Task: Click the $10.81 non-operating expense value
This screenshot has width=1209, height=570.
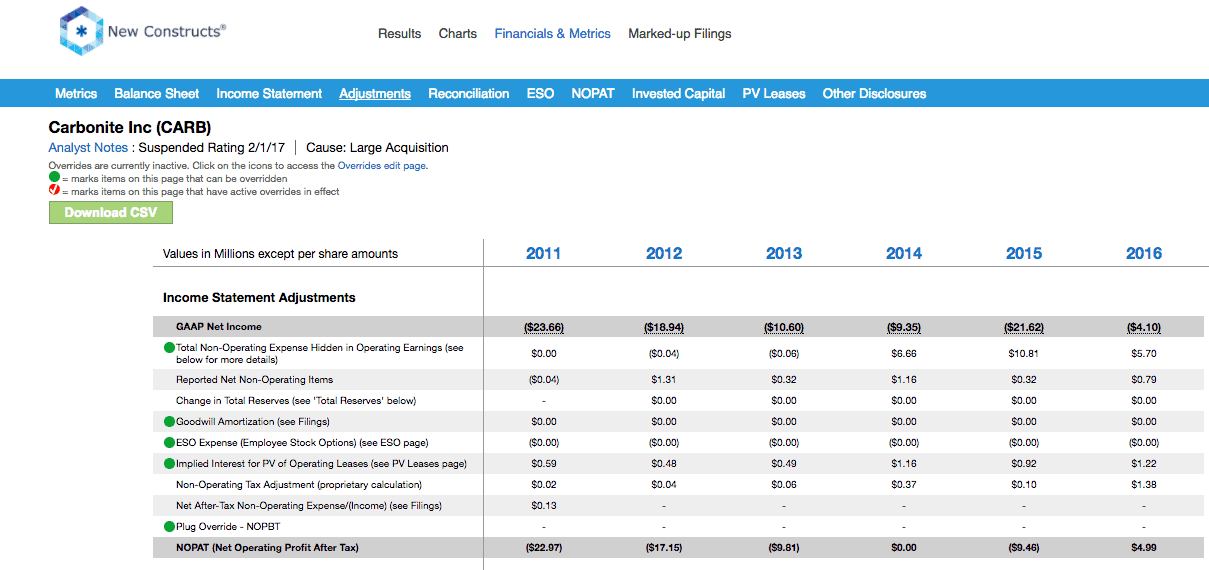Action: click(1024, 354)
